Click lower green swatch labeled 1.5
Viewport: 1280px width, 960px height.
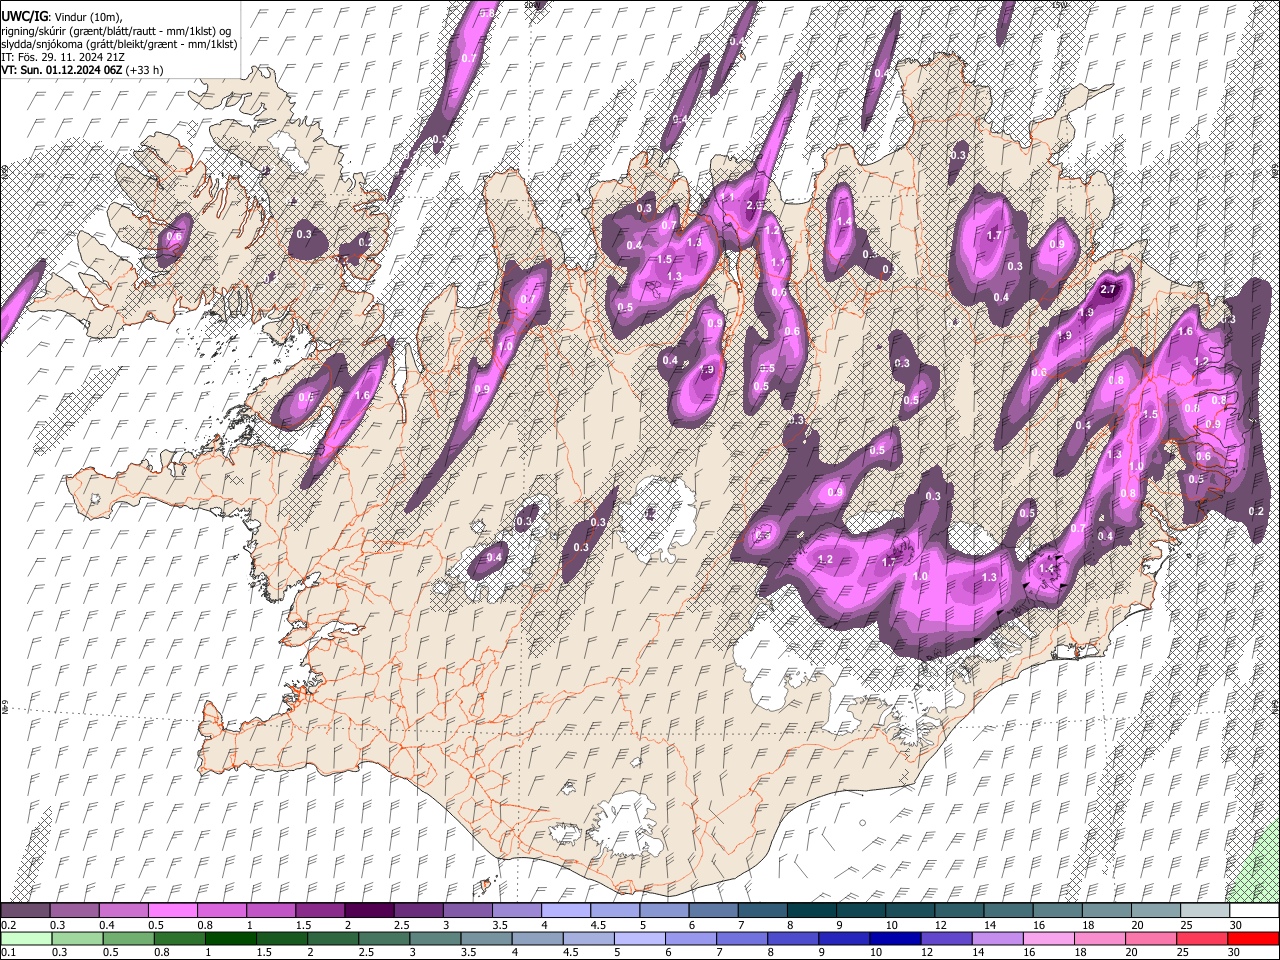coord(282,938)
